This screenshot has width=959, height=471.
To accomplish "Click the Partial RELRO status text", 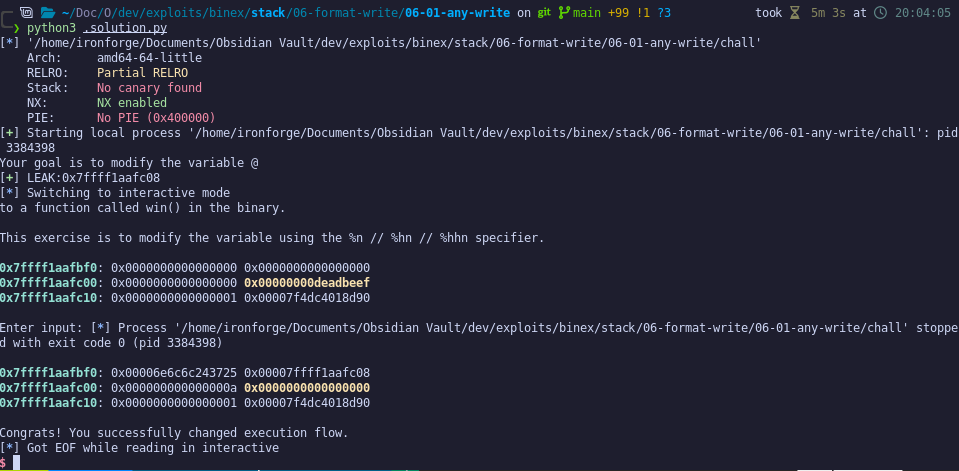I will (143, 73).
